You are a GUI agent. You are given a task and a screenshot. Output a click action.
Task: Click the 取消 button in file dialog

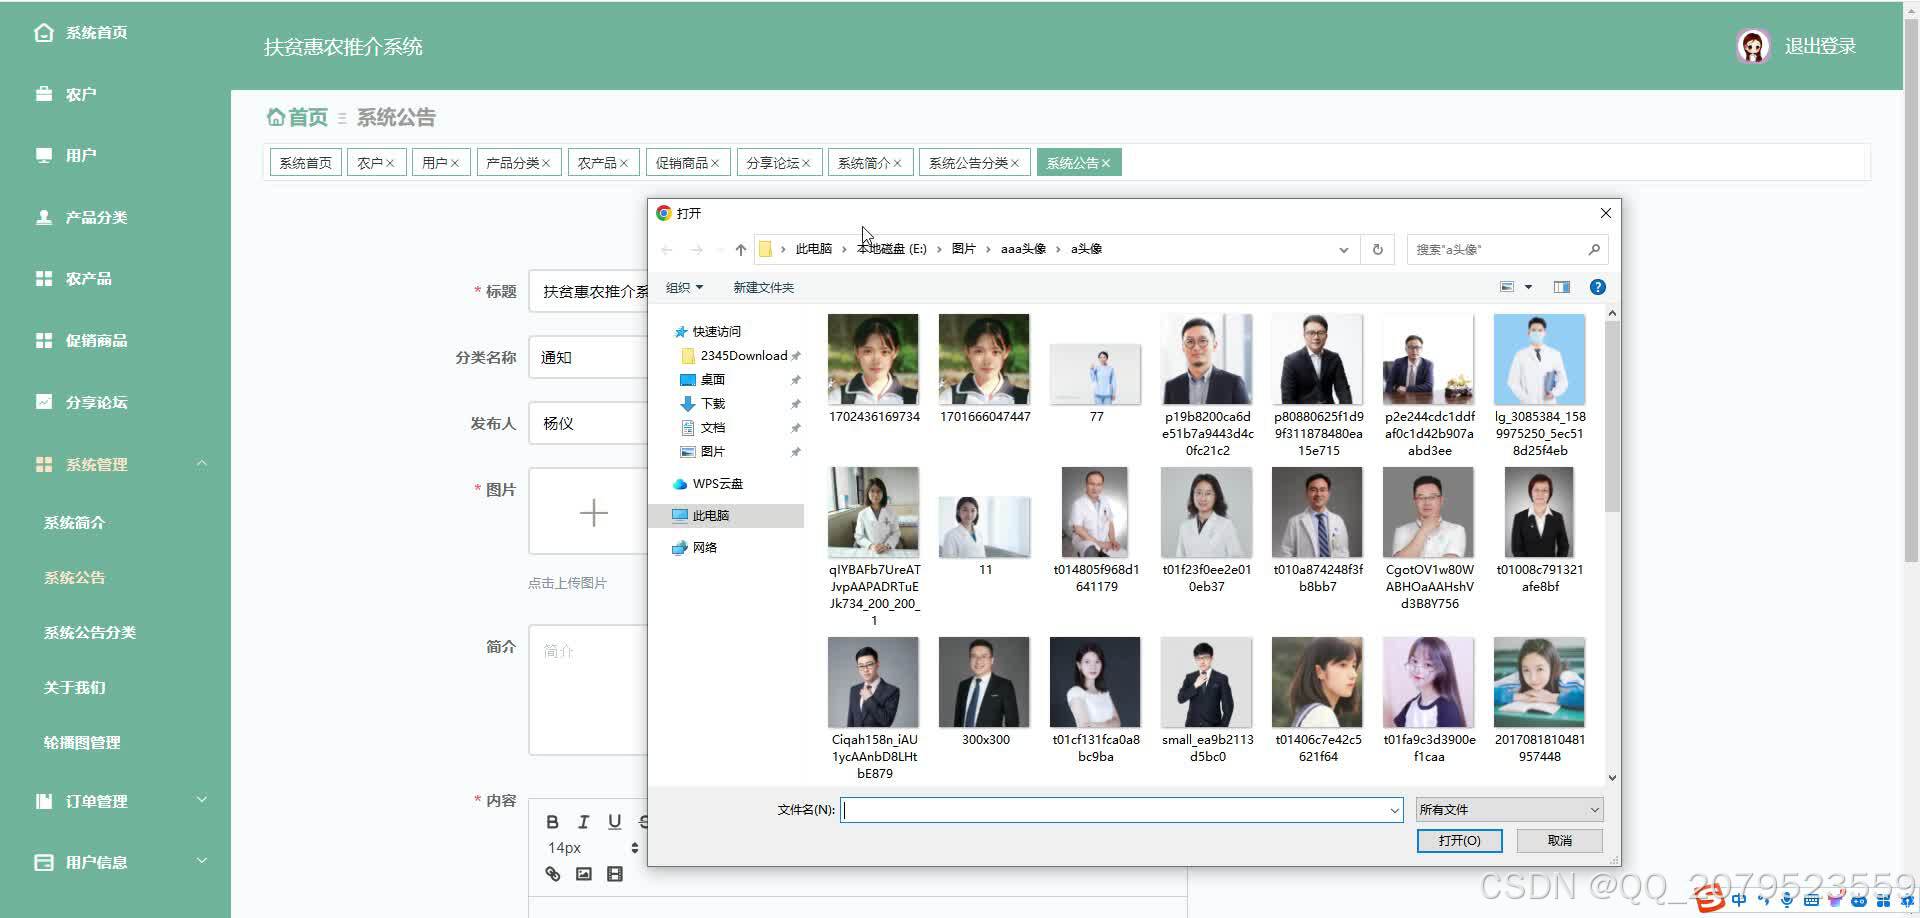(x=1559, y=841)
